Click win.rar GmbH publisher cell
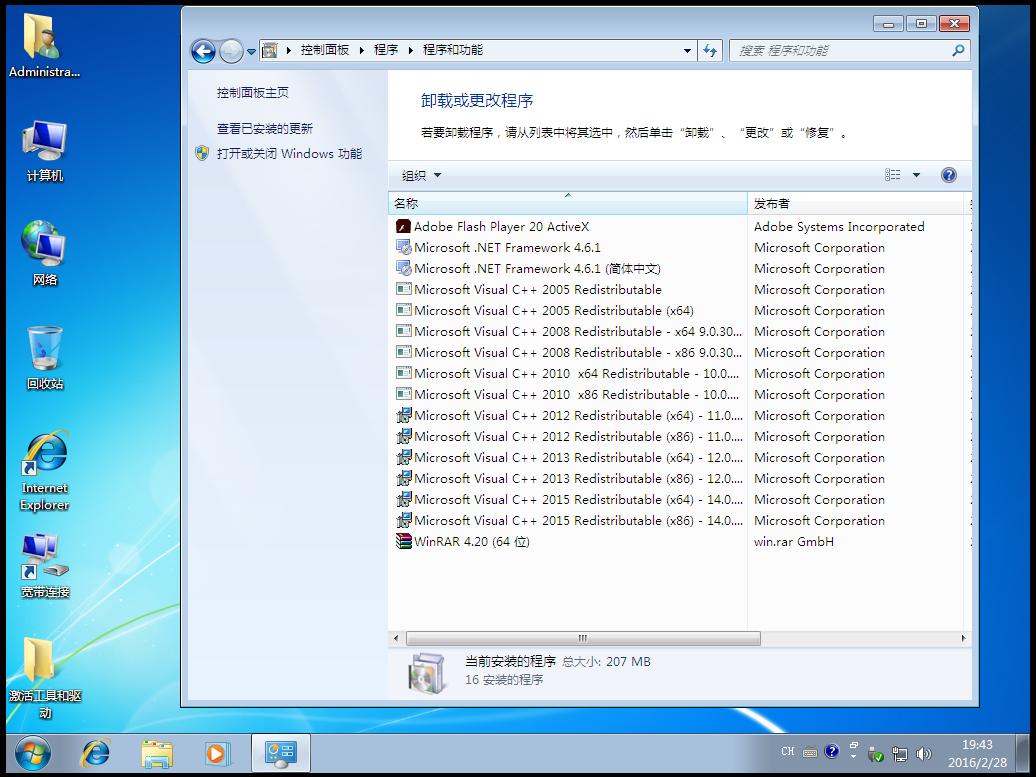This screenshot has width=1036, height=777. pos(794,542)
